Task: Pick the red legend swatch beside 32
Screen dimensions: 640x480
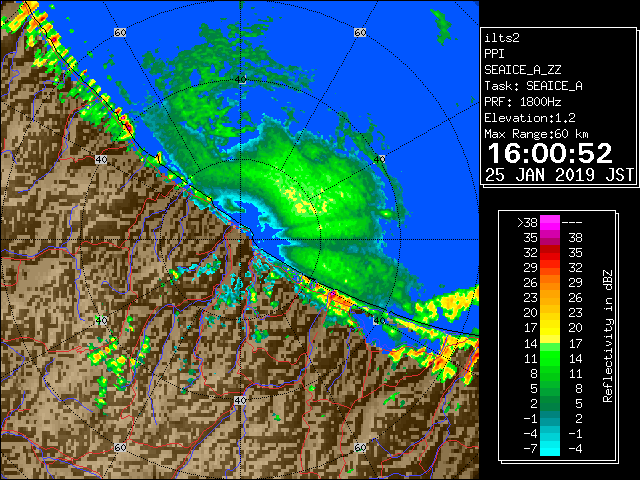Action: click(550, 253)
